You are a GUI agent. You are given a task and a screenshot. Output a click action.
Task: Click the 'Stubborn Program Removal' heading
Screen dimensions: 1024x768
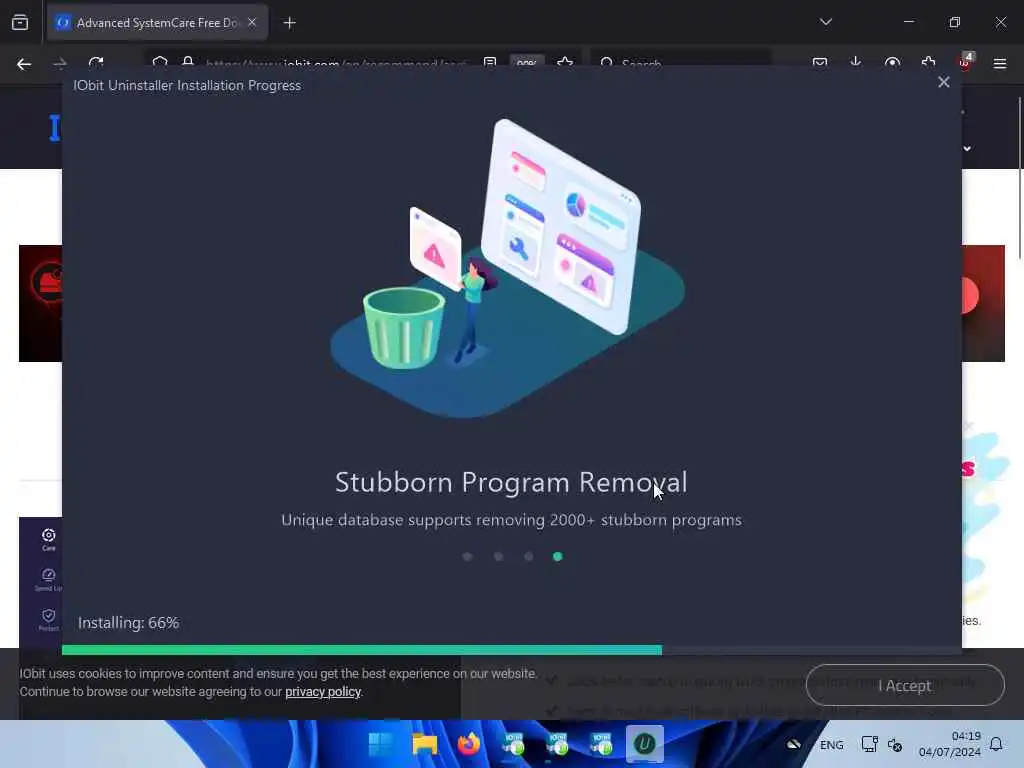[x=511, y=483]
